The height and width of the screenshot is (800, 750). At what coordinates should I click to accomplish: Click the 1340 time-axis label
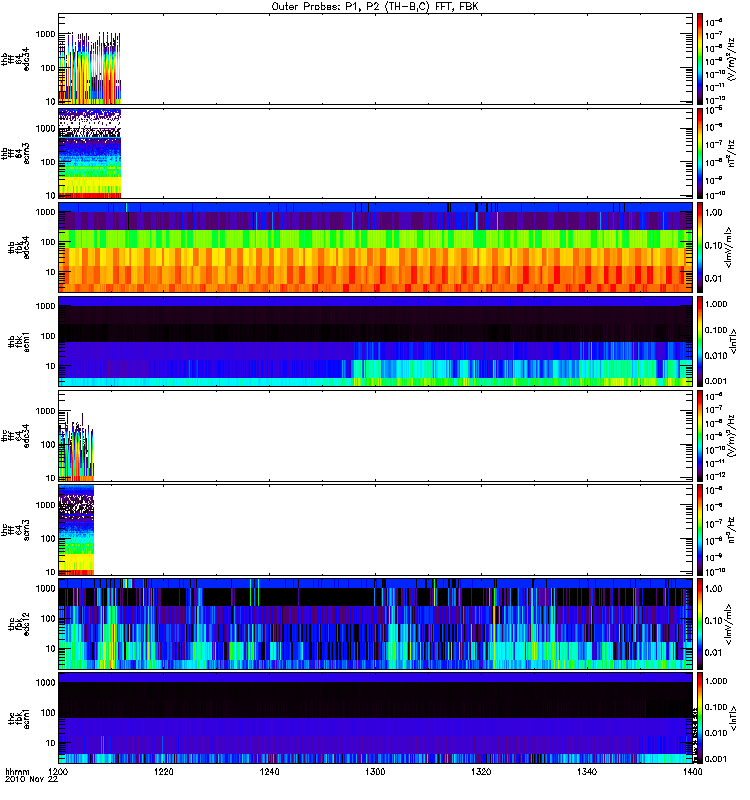[x=587, y=772]
